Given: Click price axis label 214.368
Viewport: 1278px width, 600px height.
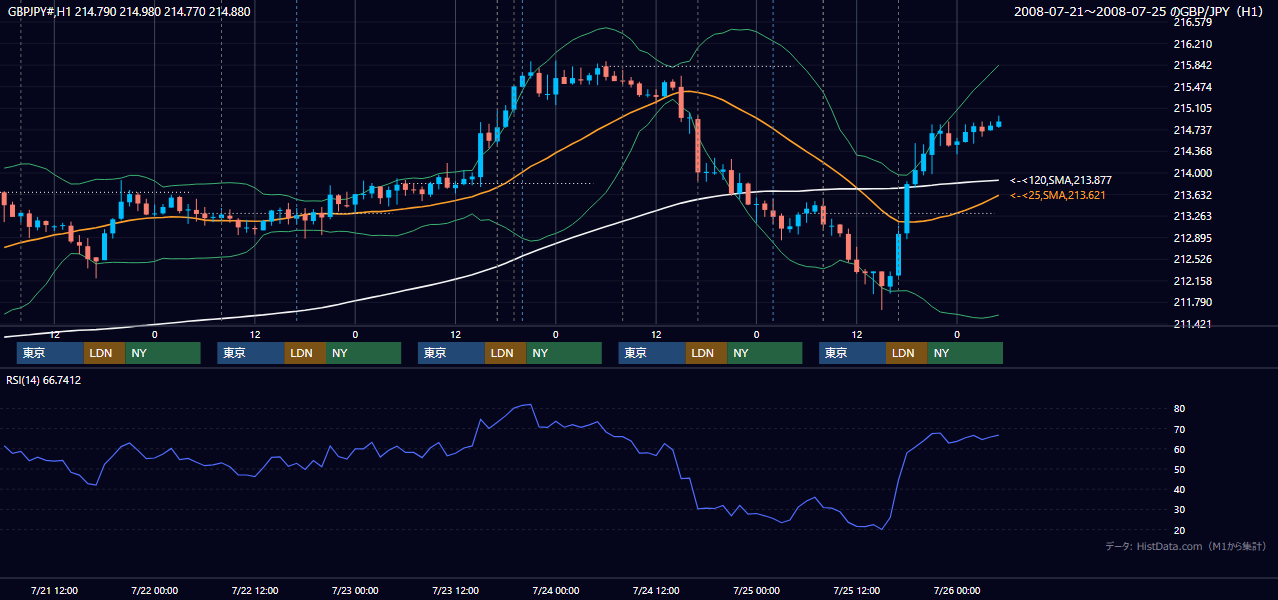Looking at the screenshot, I should tap(1193, 151).
